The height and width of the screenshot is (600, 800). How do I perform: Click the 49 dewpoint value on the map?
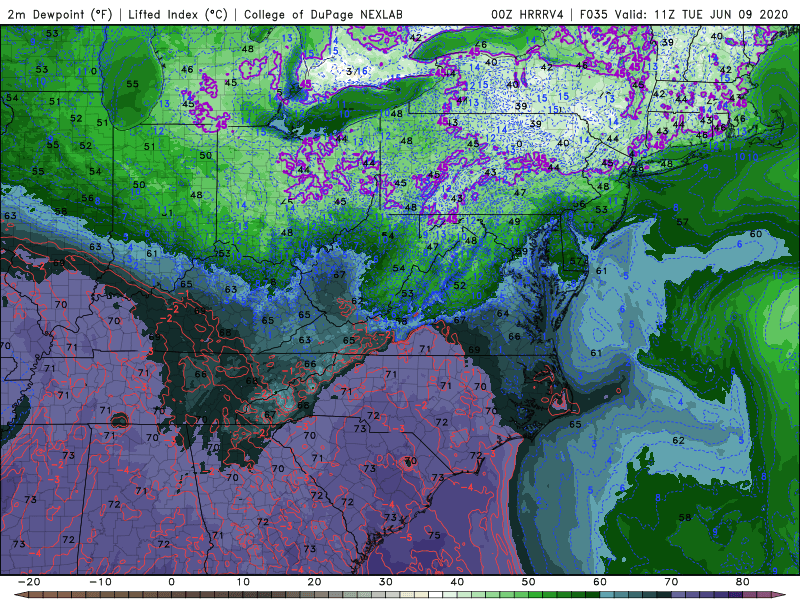[x=514, y=221]
